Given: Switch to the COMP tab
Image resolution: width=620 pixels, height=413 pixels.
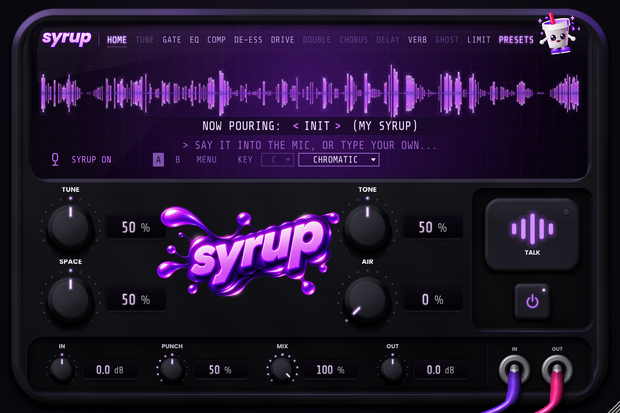Looking at the screenshot, I should pos(216,40).
